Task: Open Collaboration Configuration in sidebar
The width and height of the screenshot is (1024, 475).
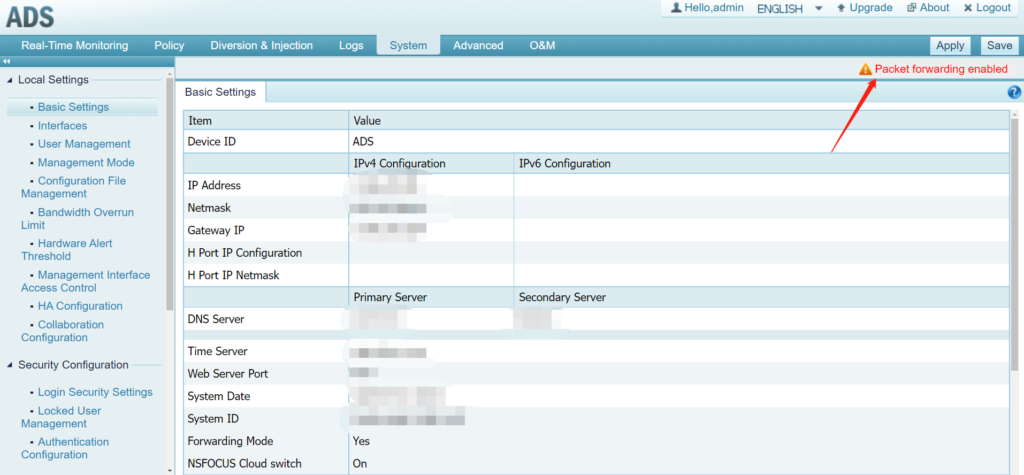Action: (63, 331)
